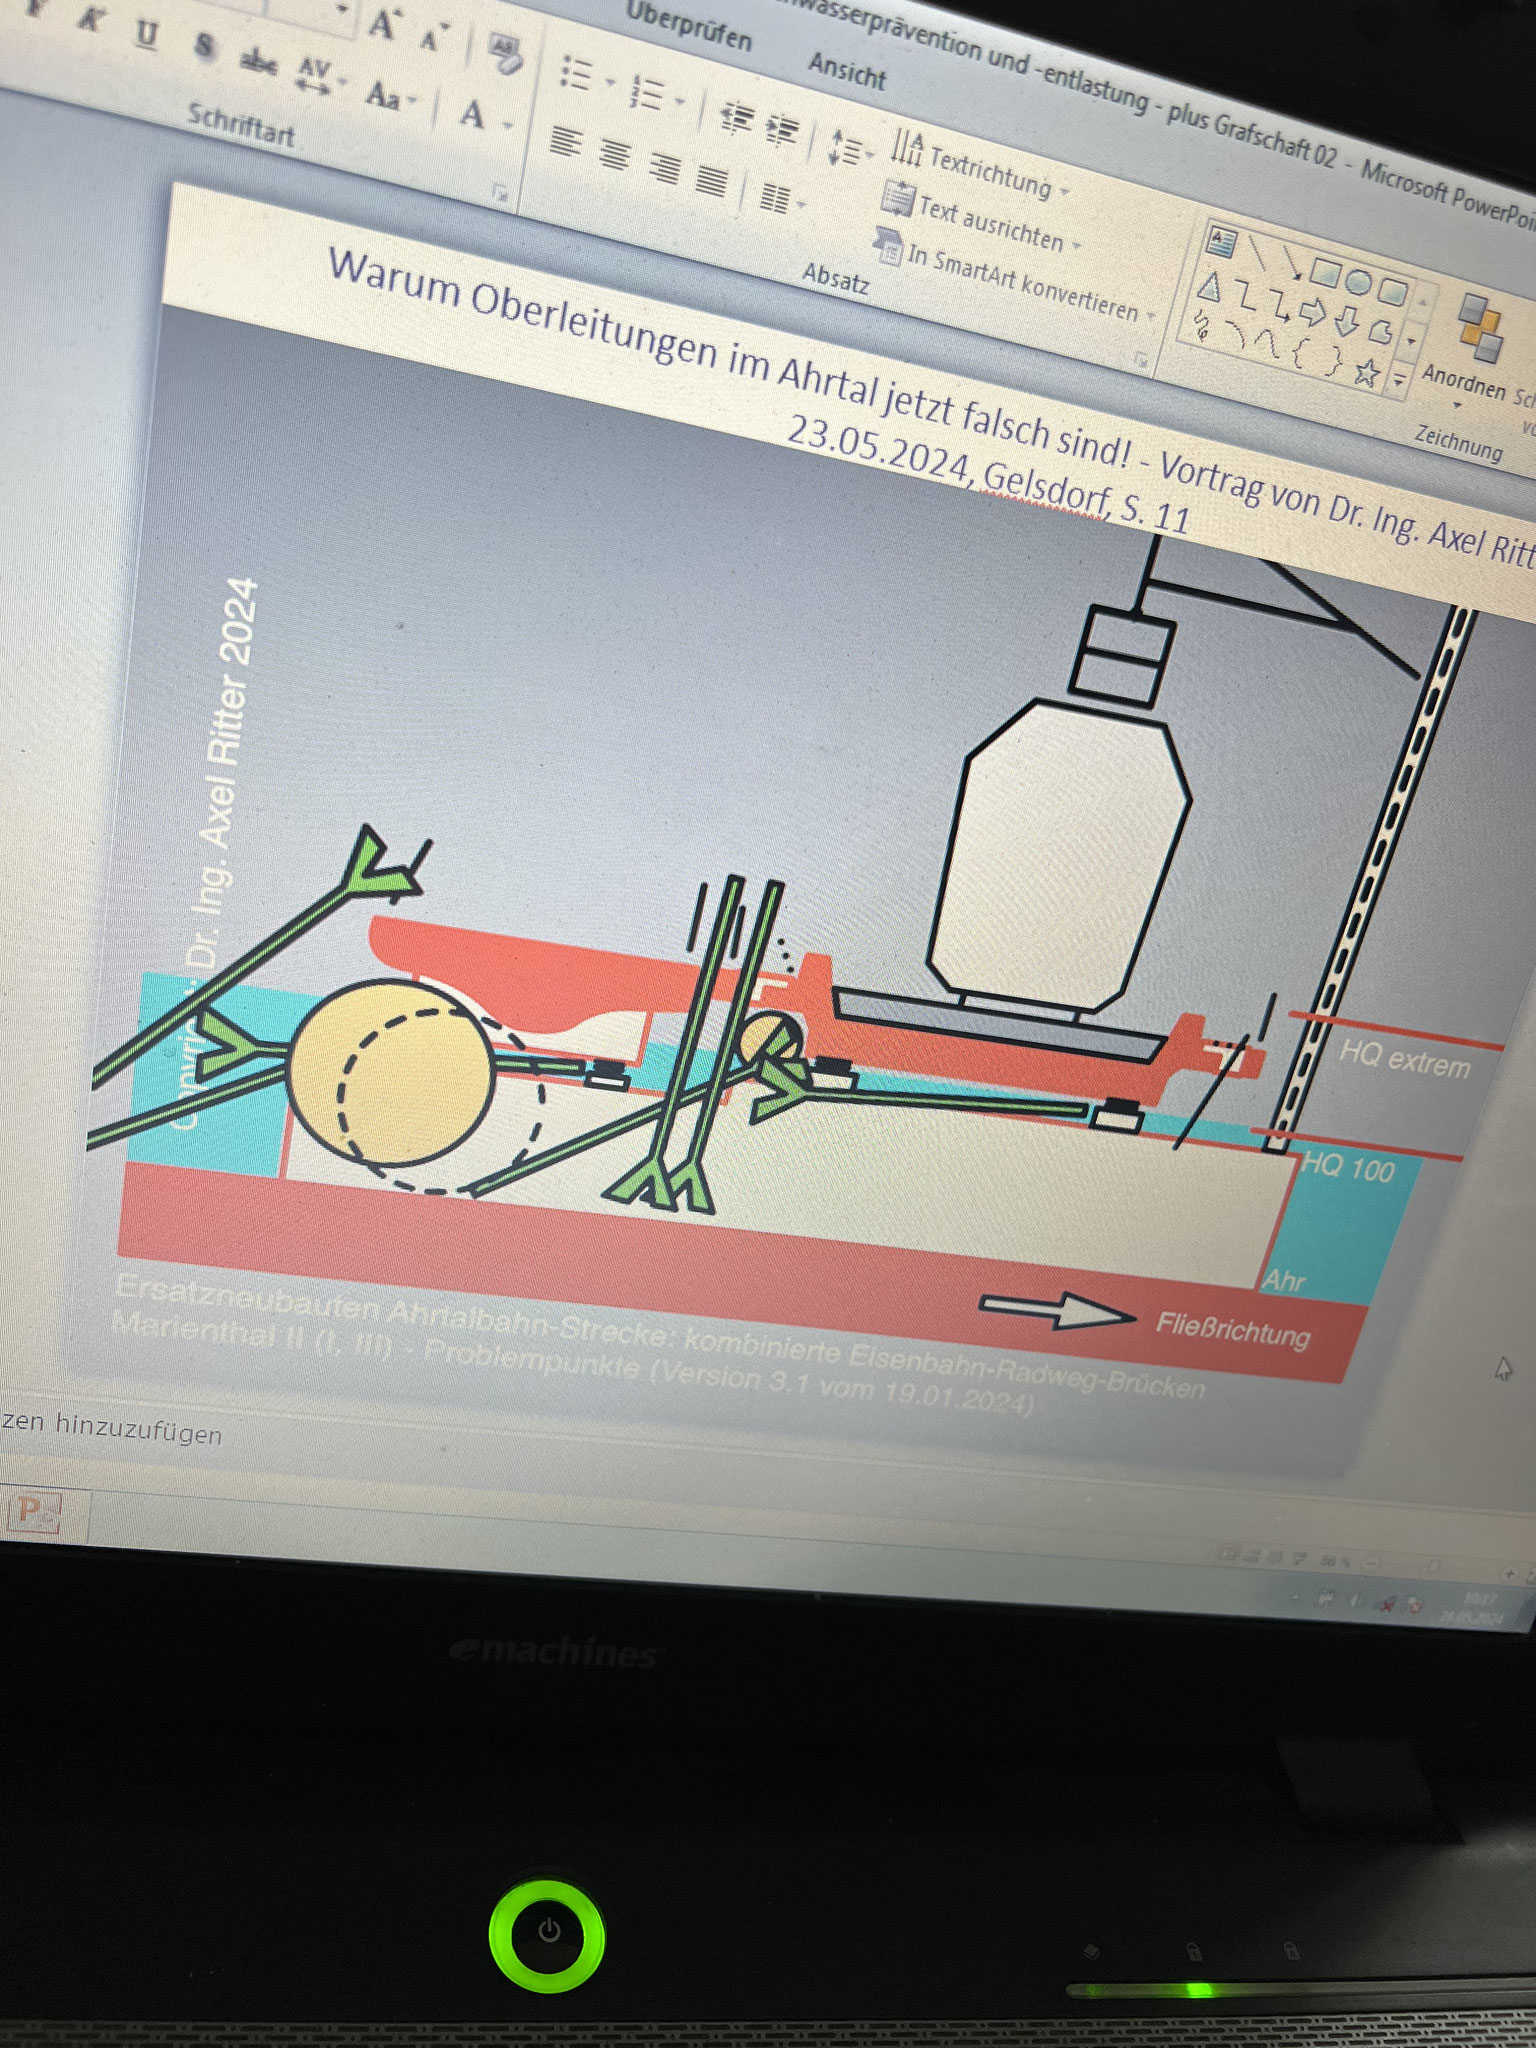Select right block arrow shape
The height and width of the screenshot is (2048, 1536).
click(1311, 315)
